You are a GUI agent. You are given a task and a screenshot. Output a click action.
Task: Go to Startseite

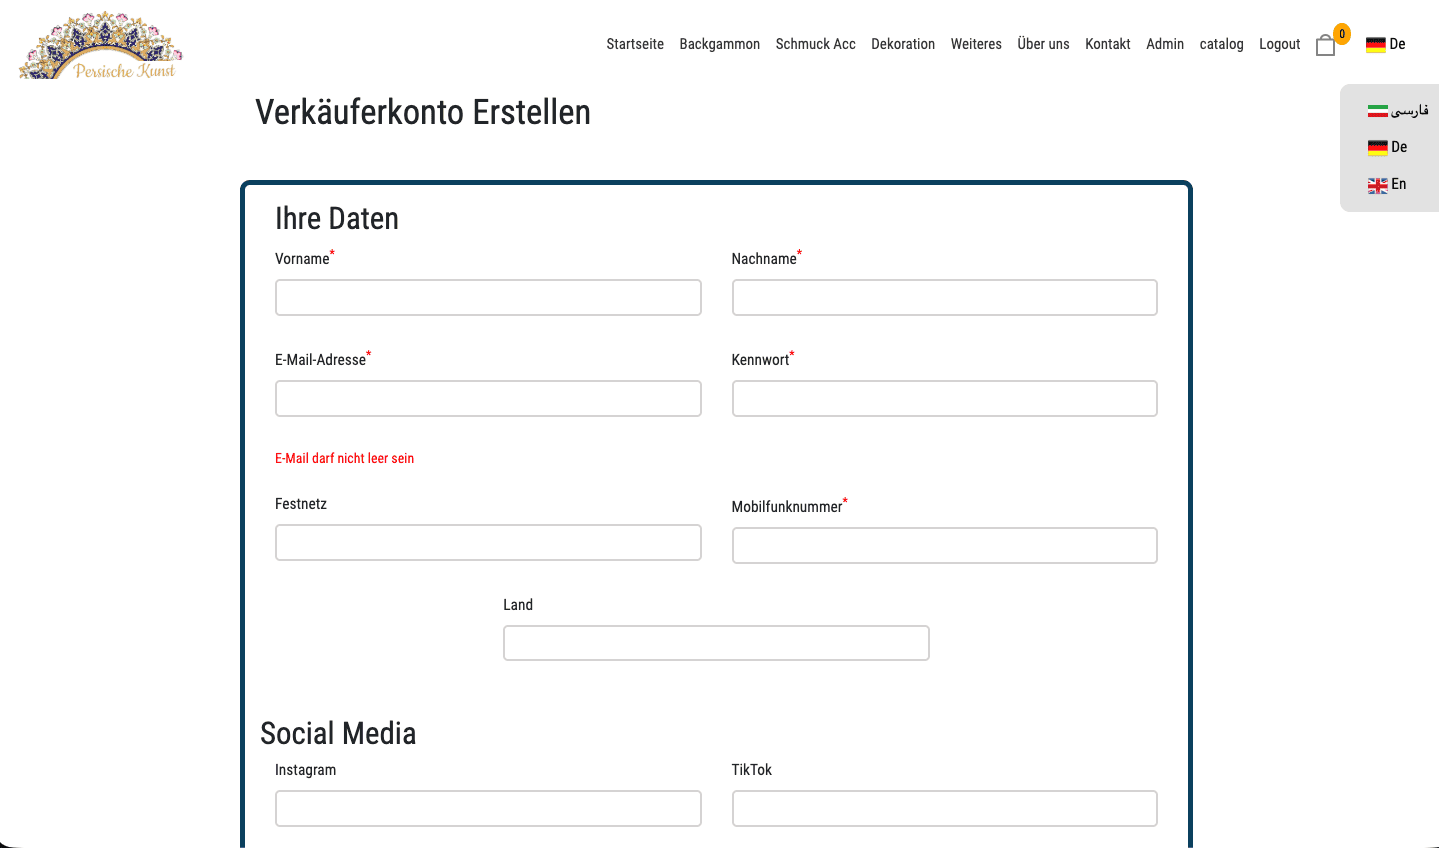click(635, 44)
